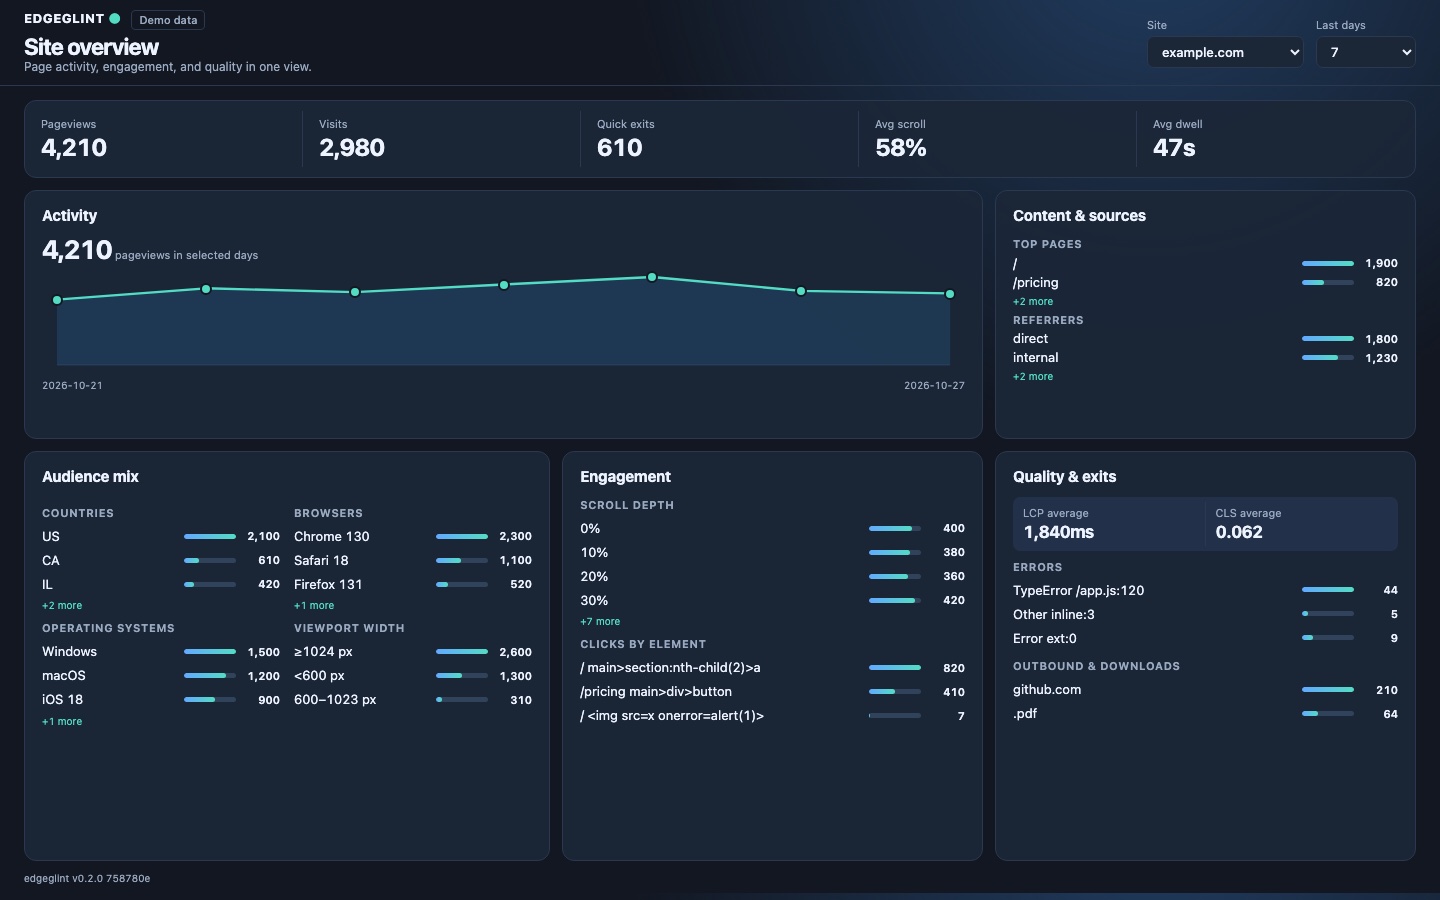Click the LCP average 1,840ms tile
Viewport: 1440px width, 900px height.
(1109, 524)
